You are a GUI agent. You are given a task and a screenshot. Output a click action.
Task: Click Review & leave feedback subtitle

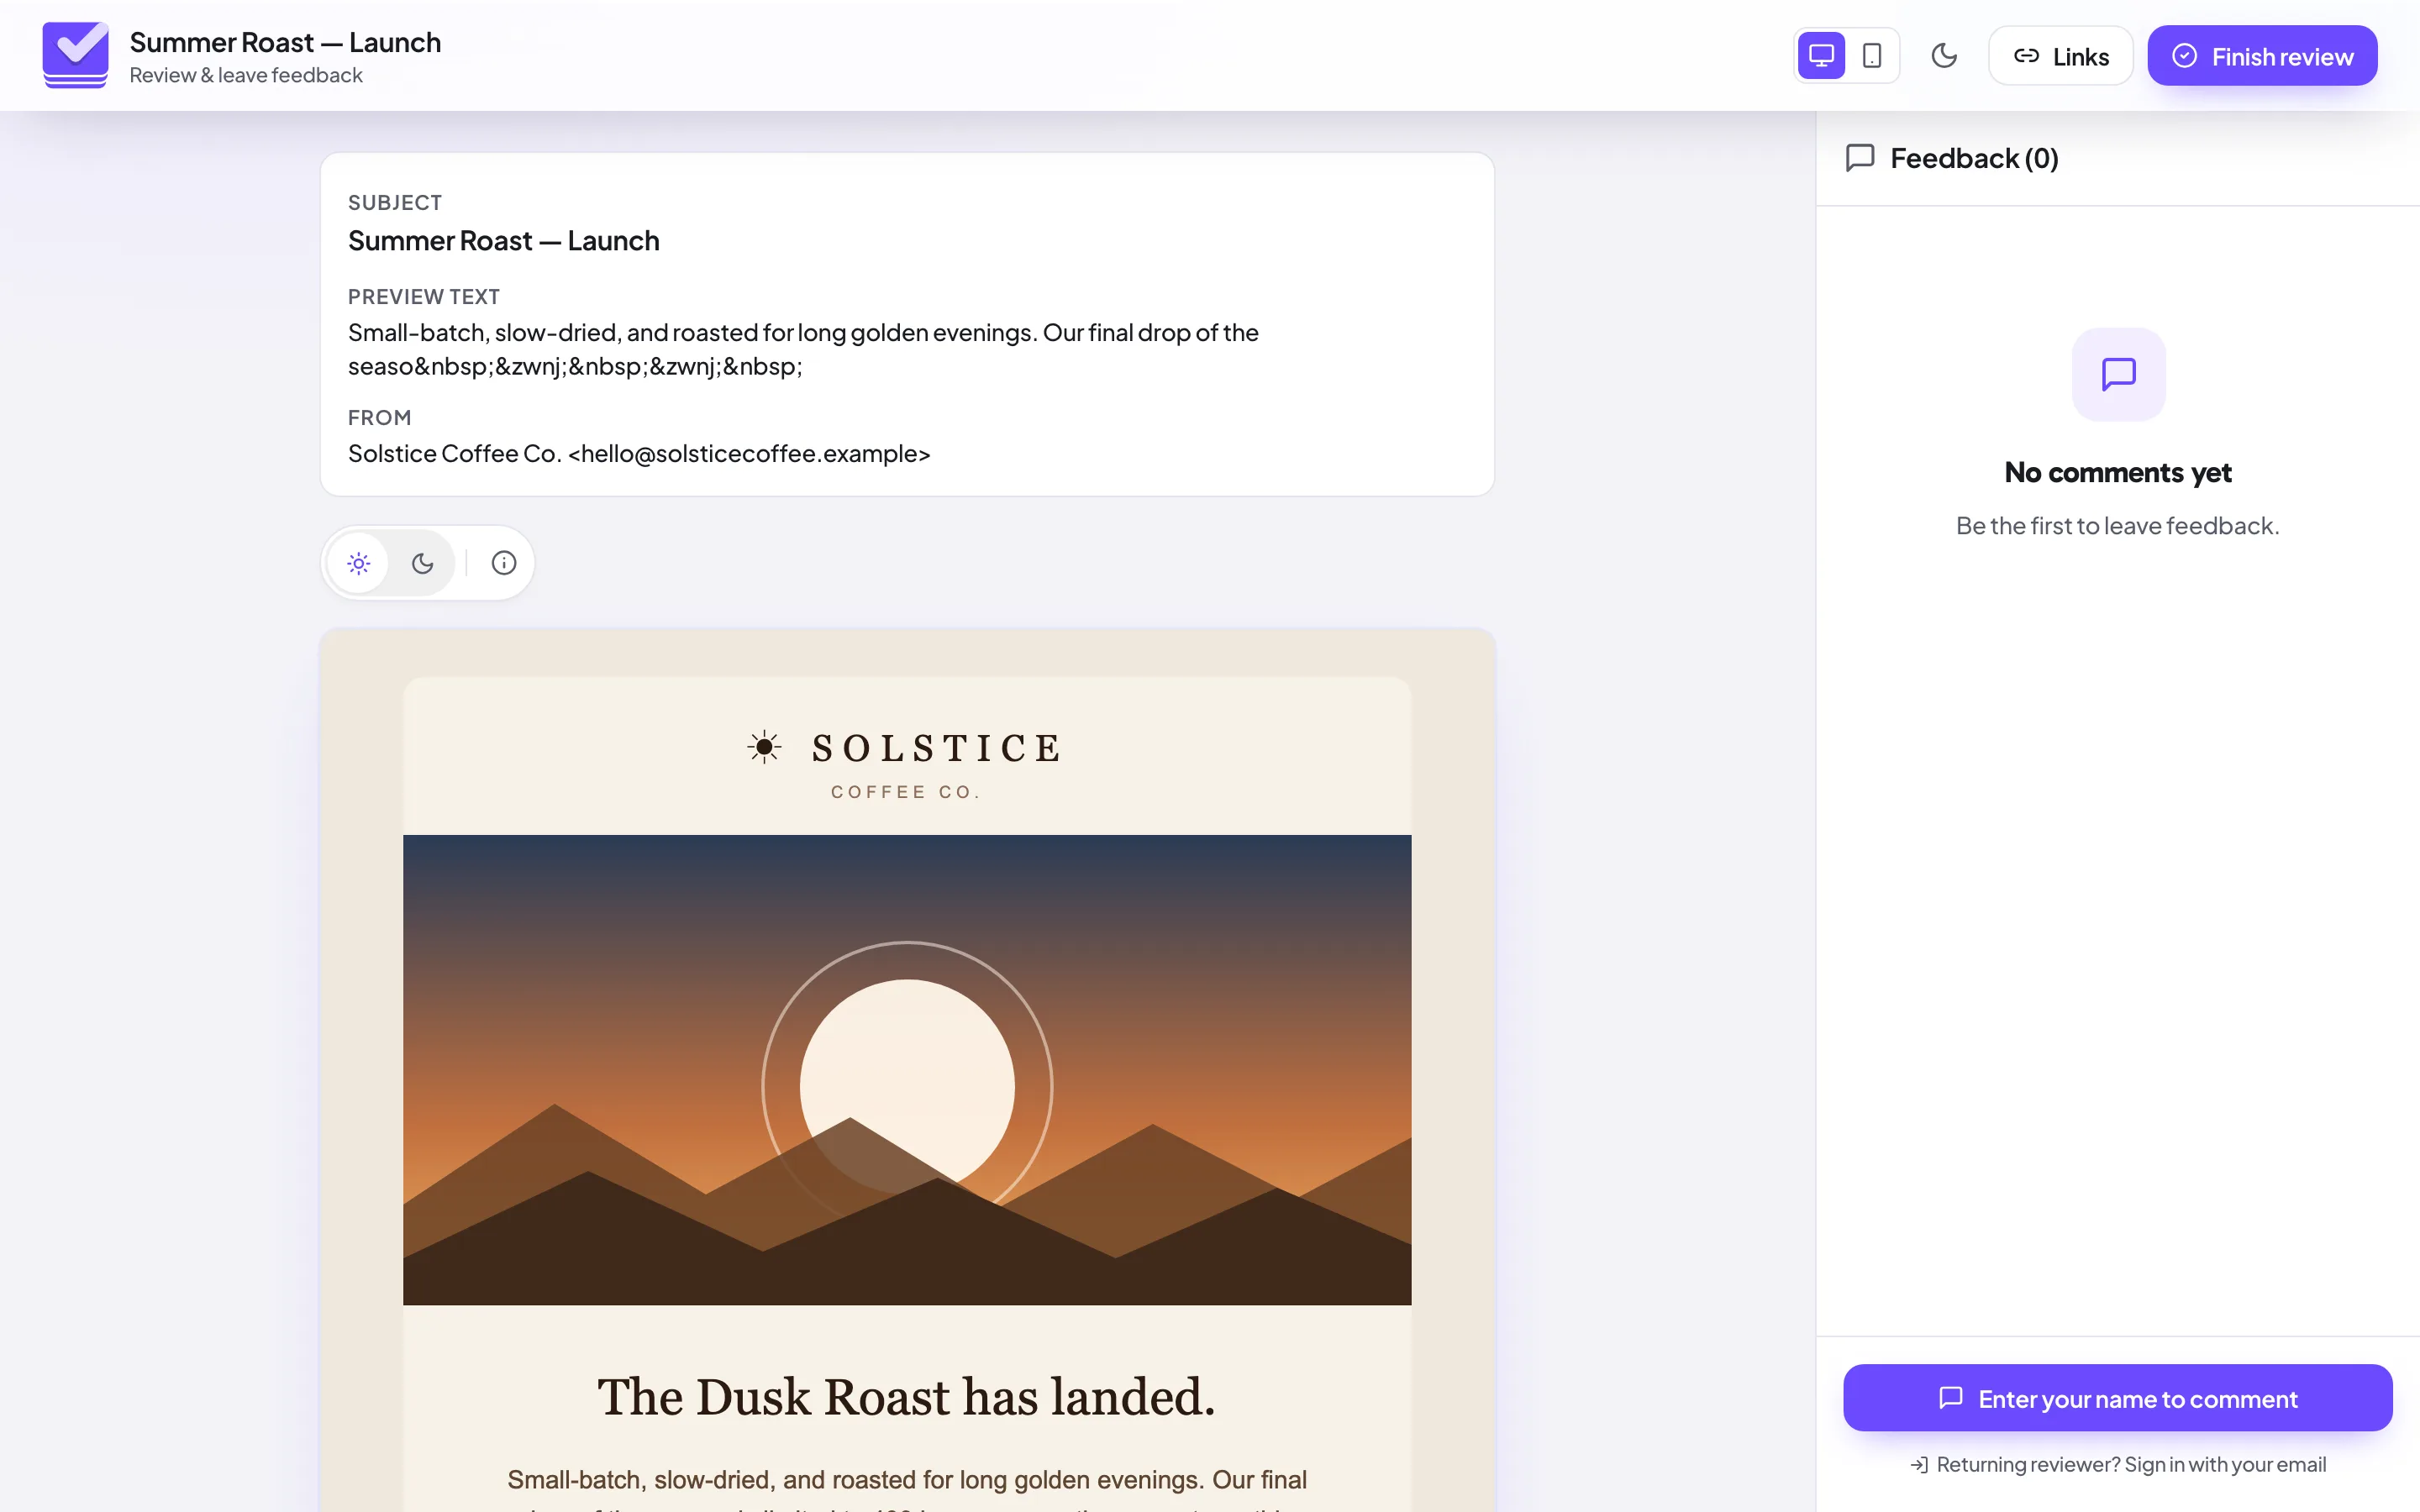[x=246, y=75]
